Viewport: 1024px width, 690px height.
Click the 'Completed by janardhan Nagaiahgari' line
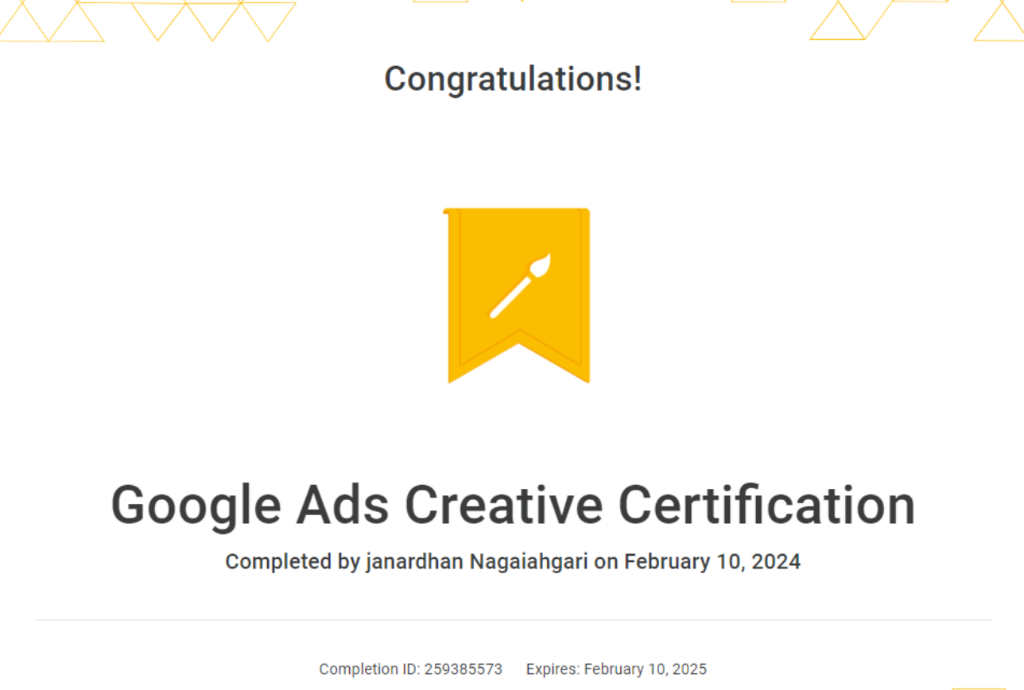pyautogui.click(x=513, y=561)
